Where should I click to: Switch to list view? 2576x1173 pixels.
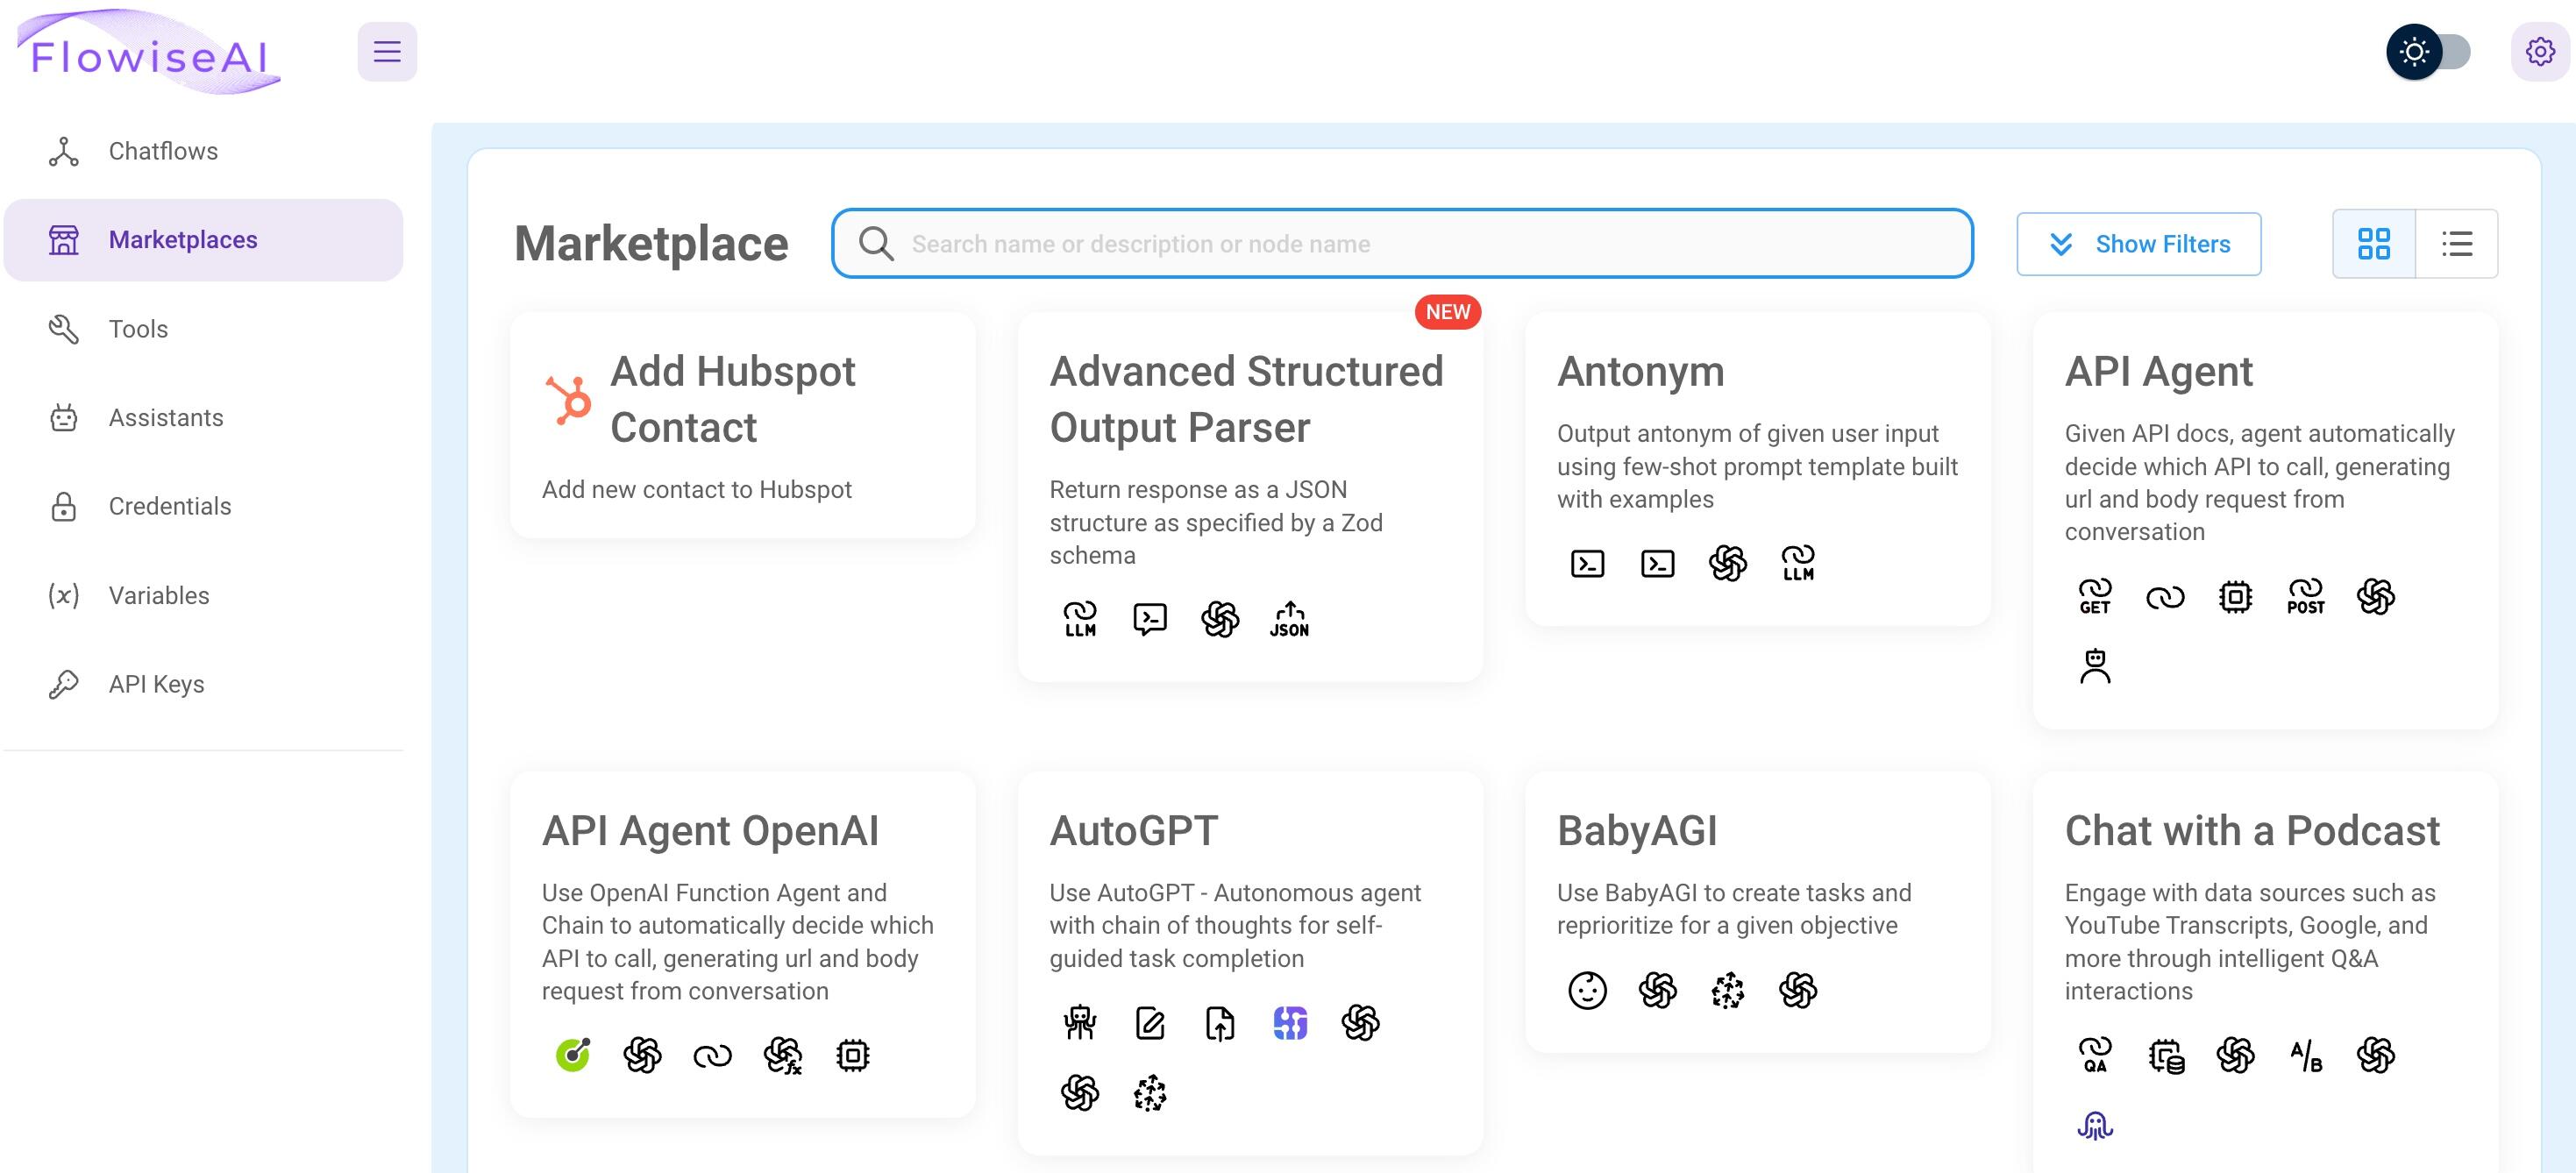(x=2457, y=244)
